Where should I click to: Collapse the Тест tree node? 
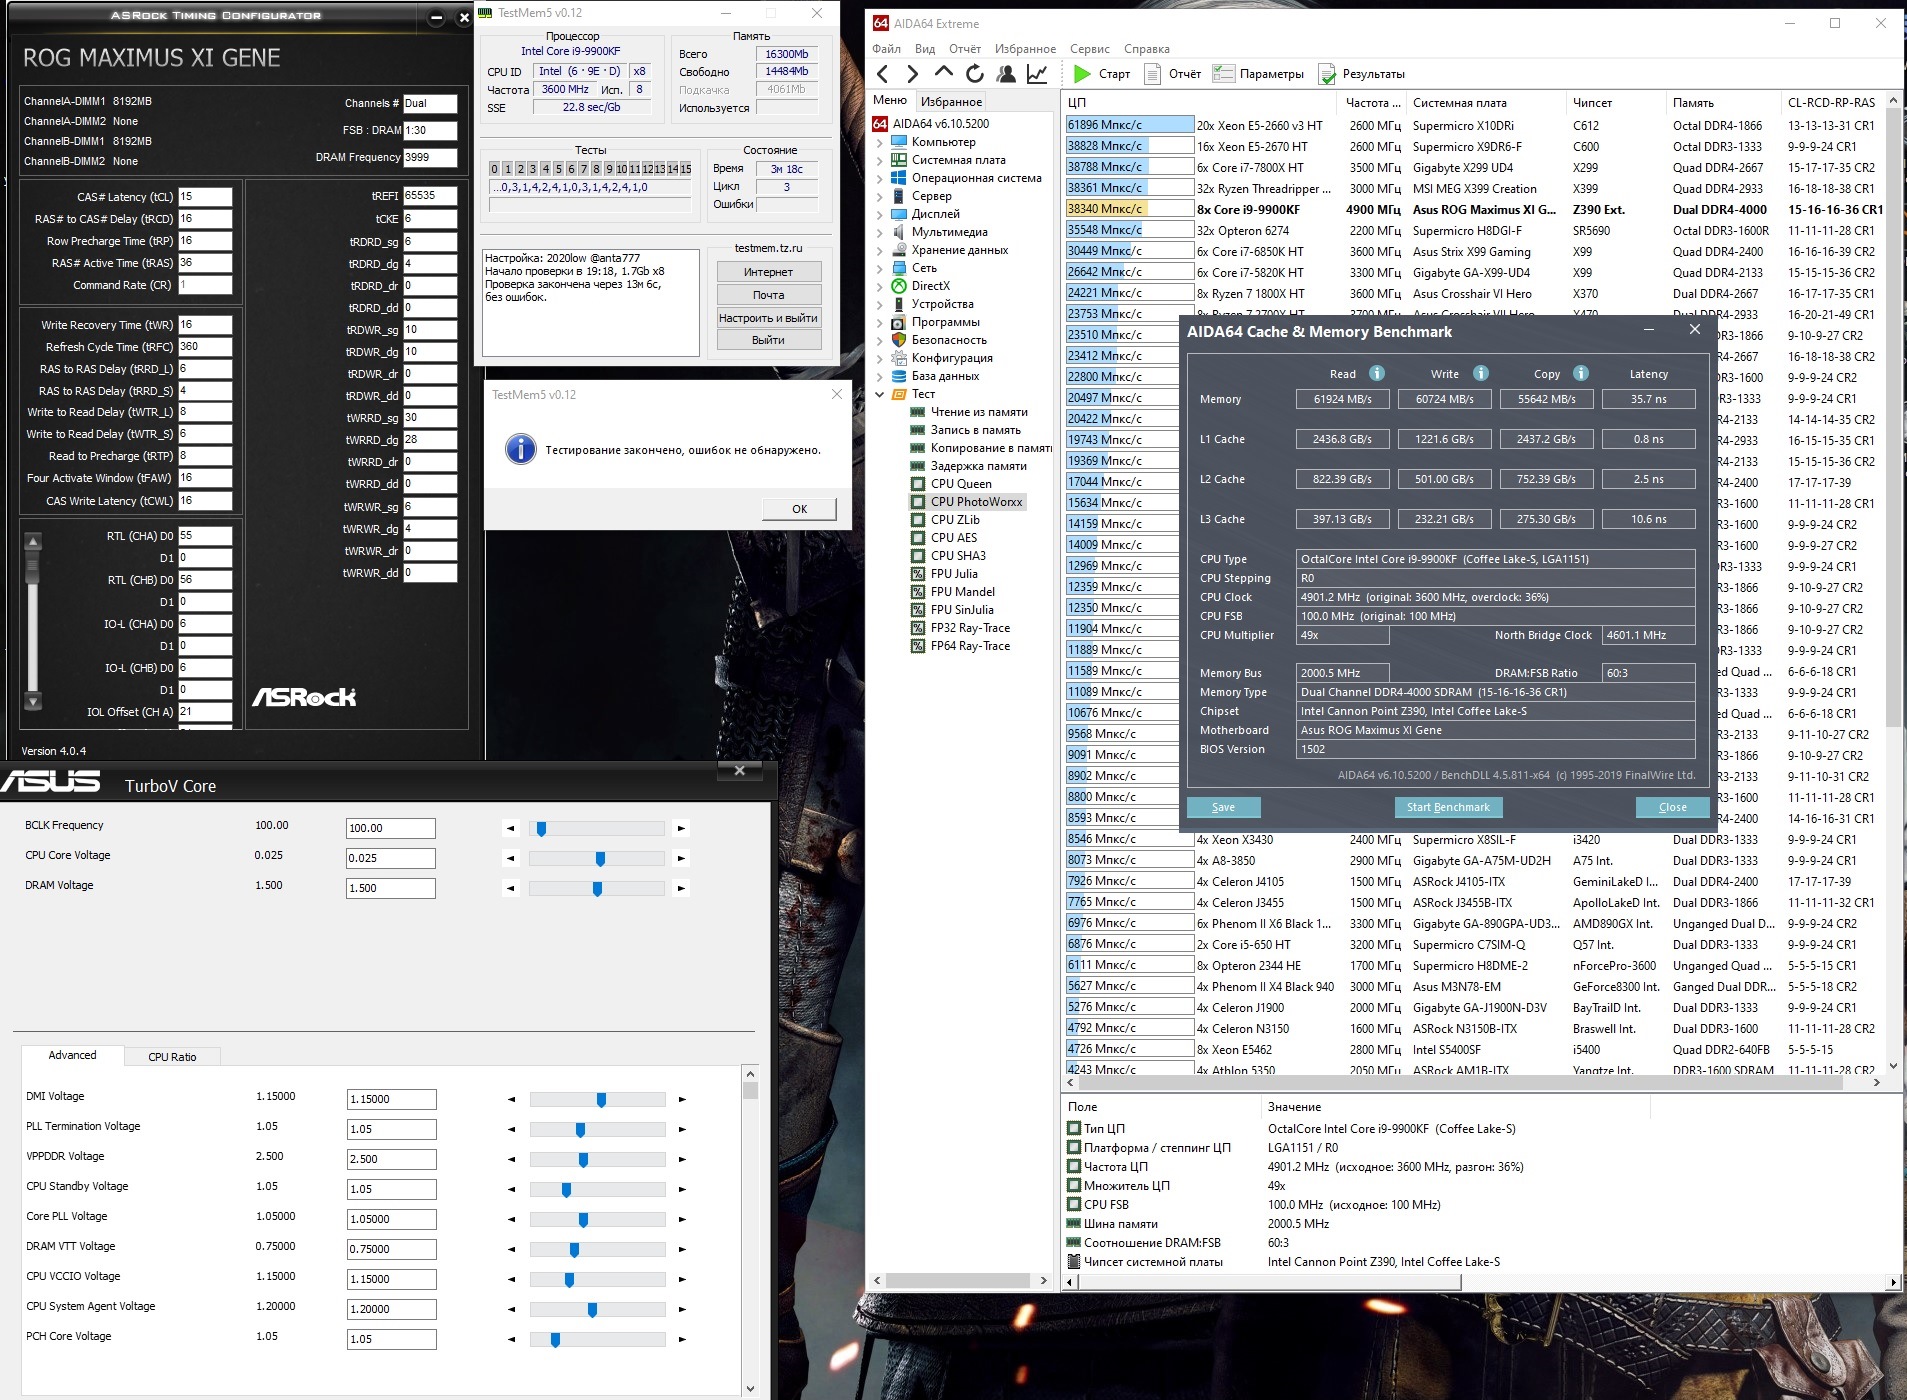(880, 394)
